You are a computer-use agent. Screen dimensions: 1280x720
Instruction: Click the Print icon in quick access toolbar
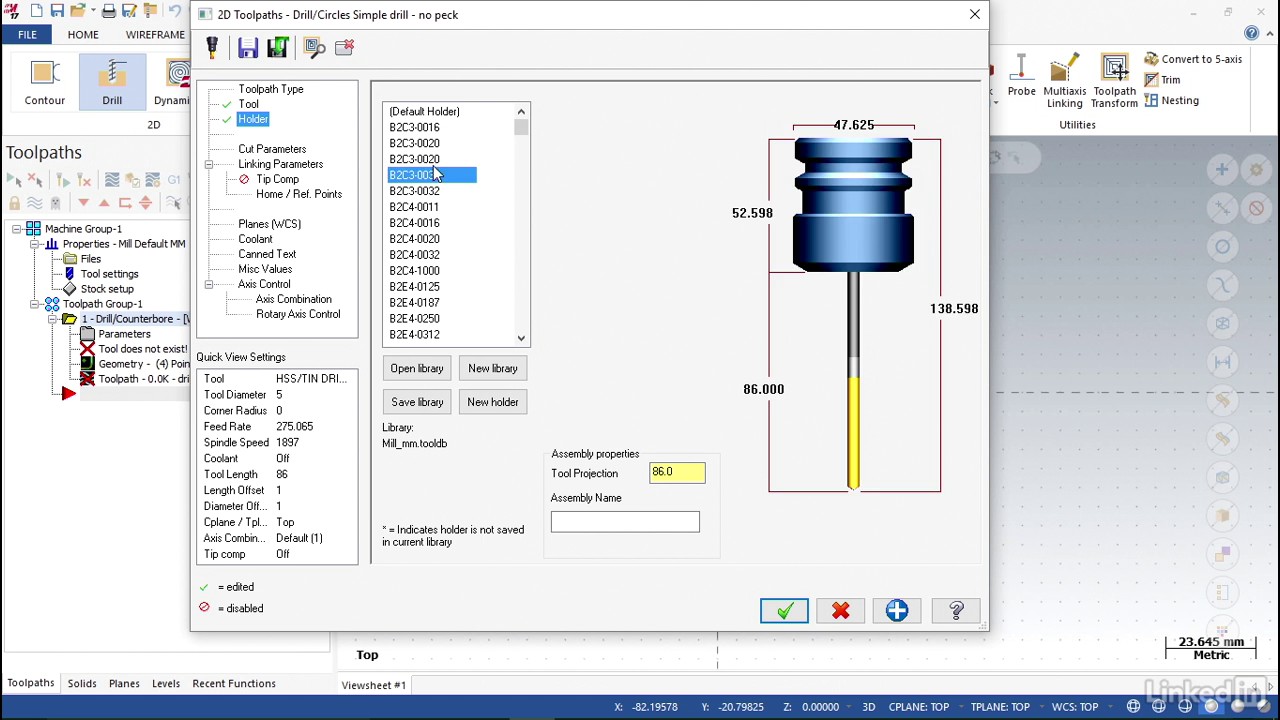point(109,11)
